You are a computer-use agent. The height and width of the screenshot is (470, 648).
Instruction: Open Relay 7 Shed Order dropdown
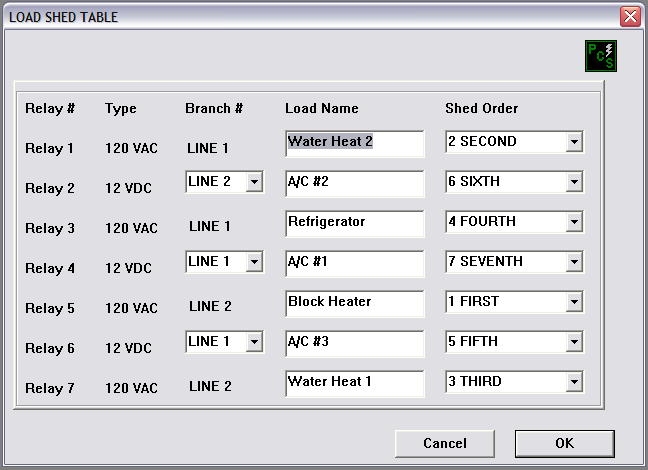(x=574, y=382)
